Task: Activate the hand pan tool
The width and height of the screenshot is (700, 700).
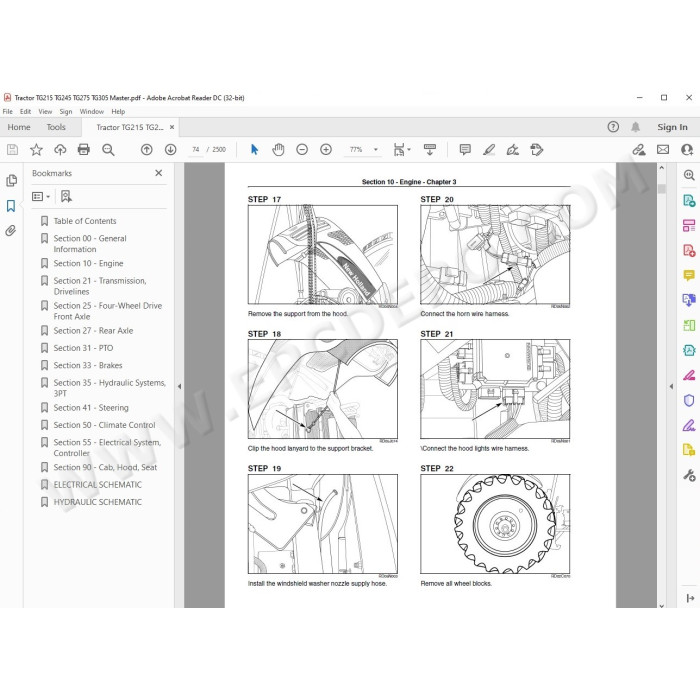Action: 278,150
